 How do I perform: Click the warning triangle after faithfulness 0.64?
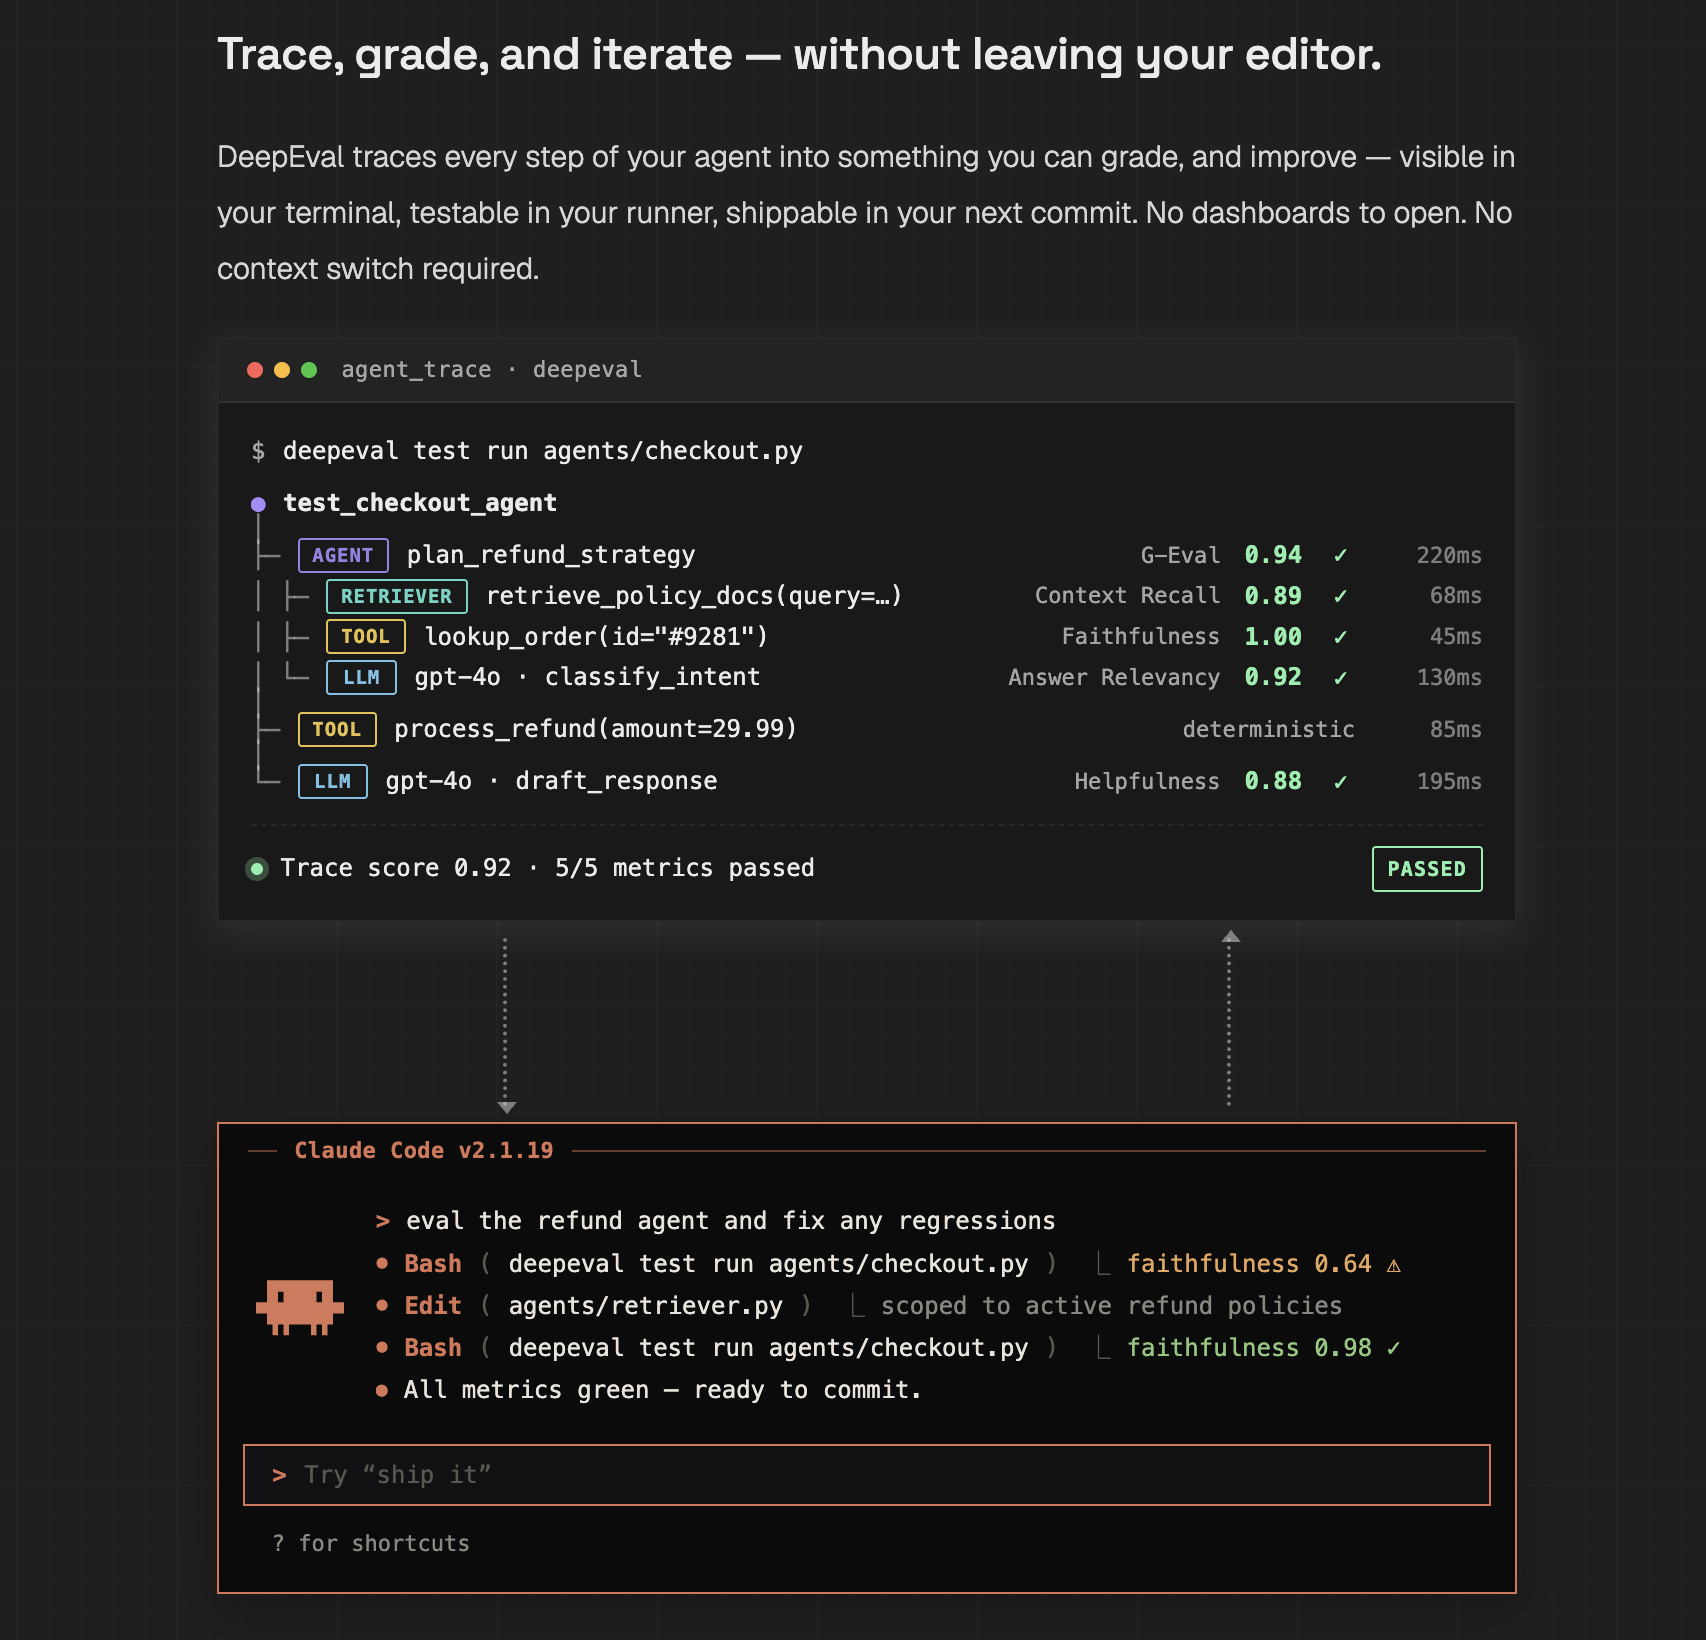tap(1394, 1265)
